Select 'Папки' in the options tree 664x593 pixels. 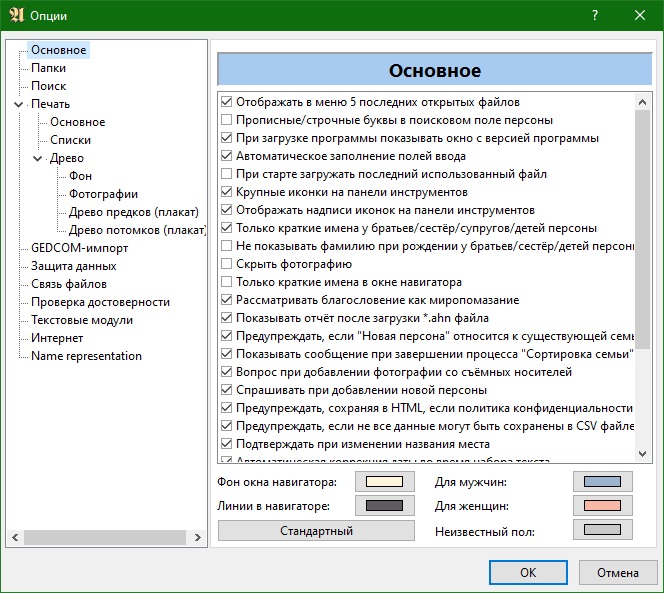tap(48, 68)
